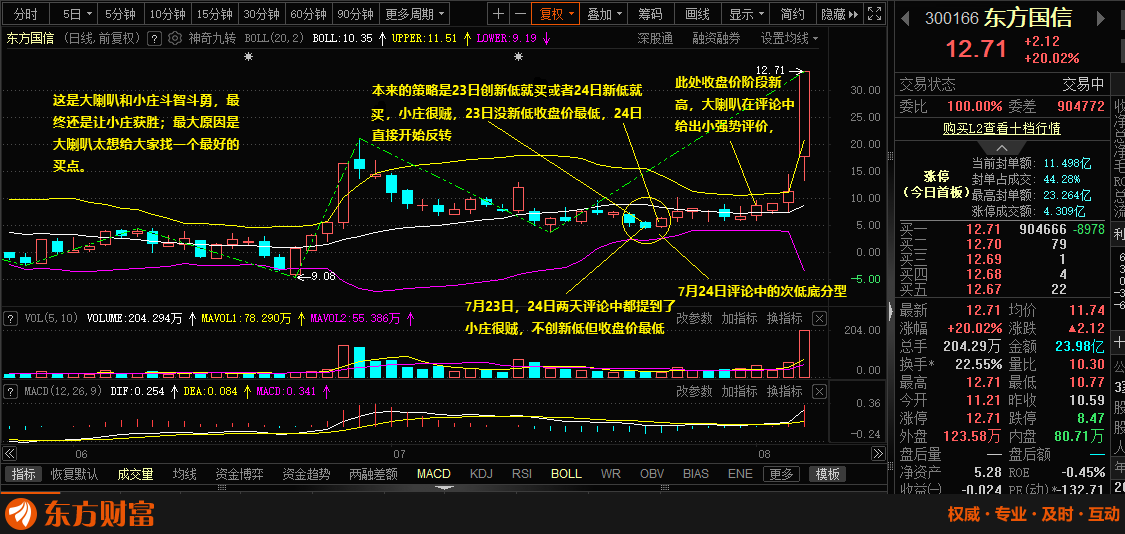Select 90分钟 period tab
The image size is (1125, 534).
(356, 13)
